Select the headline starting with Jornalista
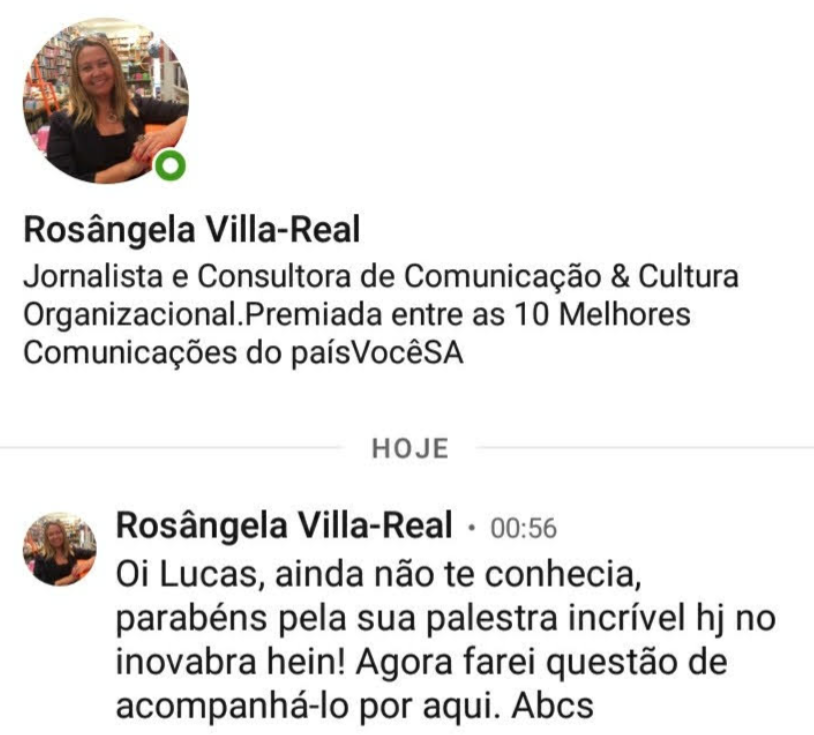This screenshot has height=735, width=814. 381,315
